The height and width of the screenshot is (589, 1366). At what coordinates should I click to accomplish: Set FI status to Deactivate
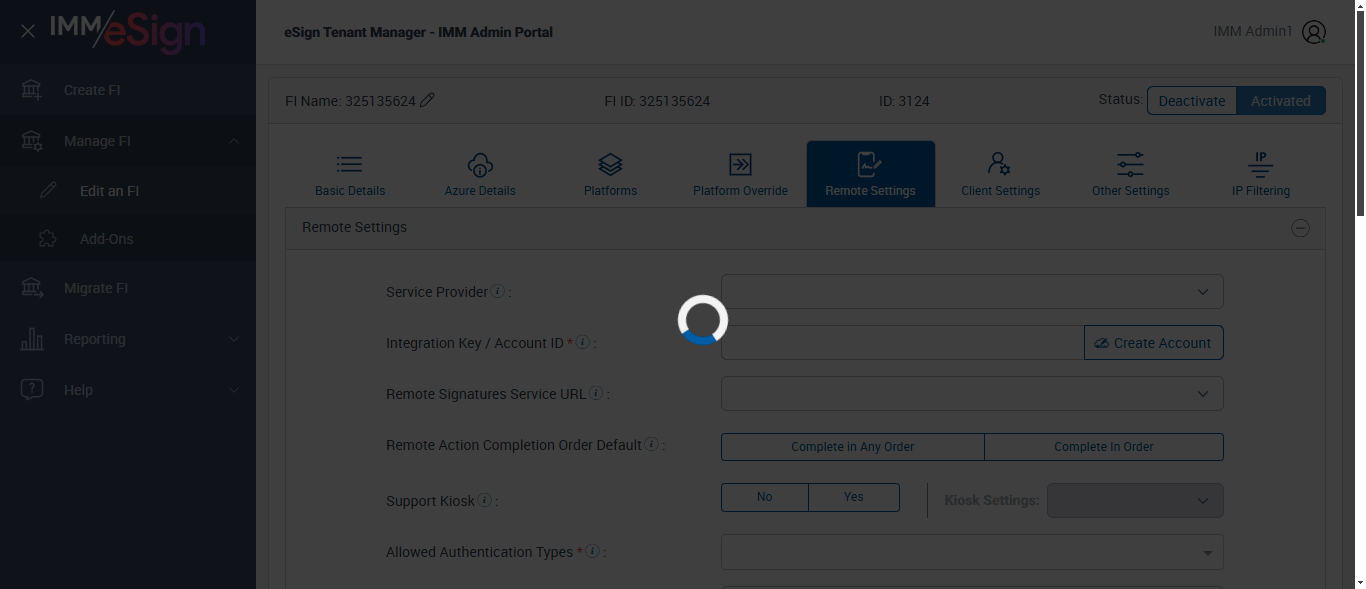[x=1192, y=101]
